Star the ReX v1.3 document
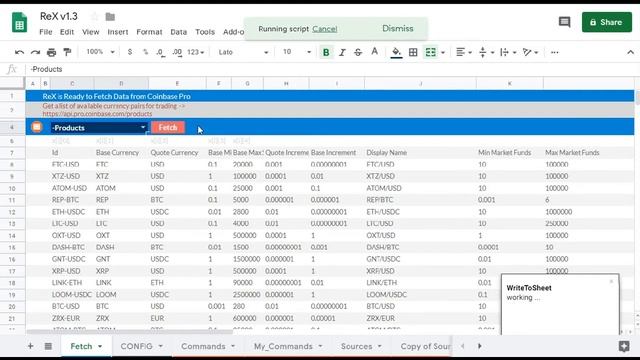The height and width of the screenshot is (360, 640). tap(95, 17)
